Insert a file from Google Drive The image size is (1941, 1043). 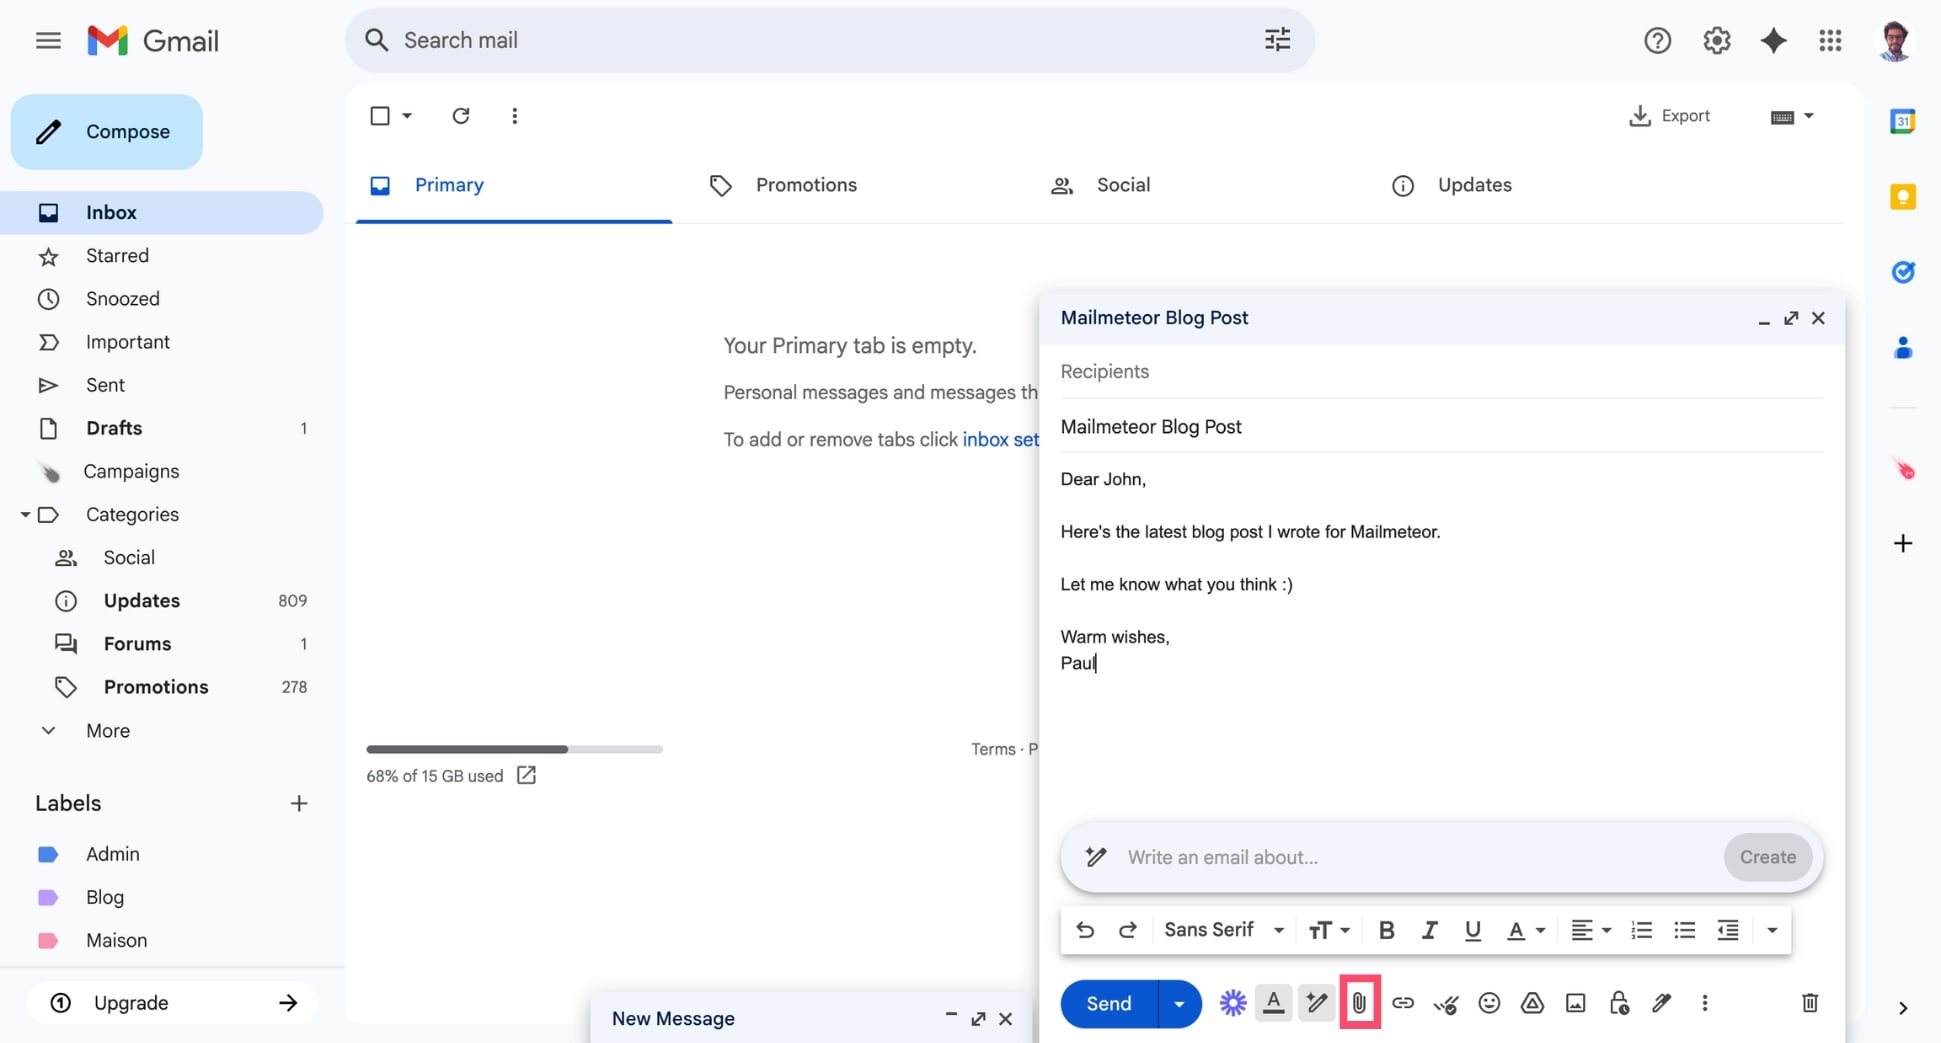[x=1532, y=1003]
